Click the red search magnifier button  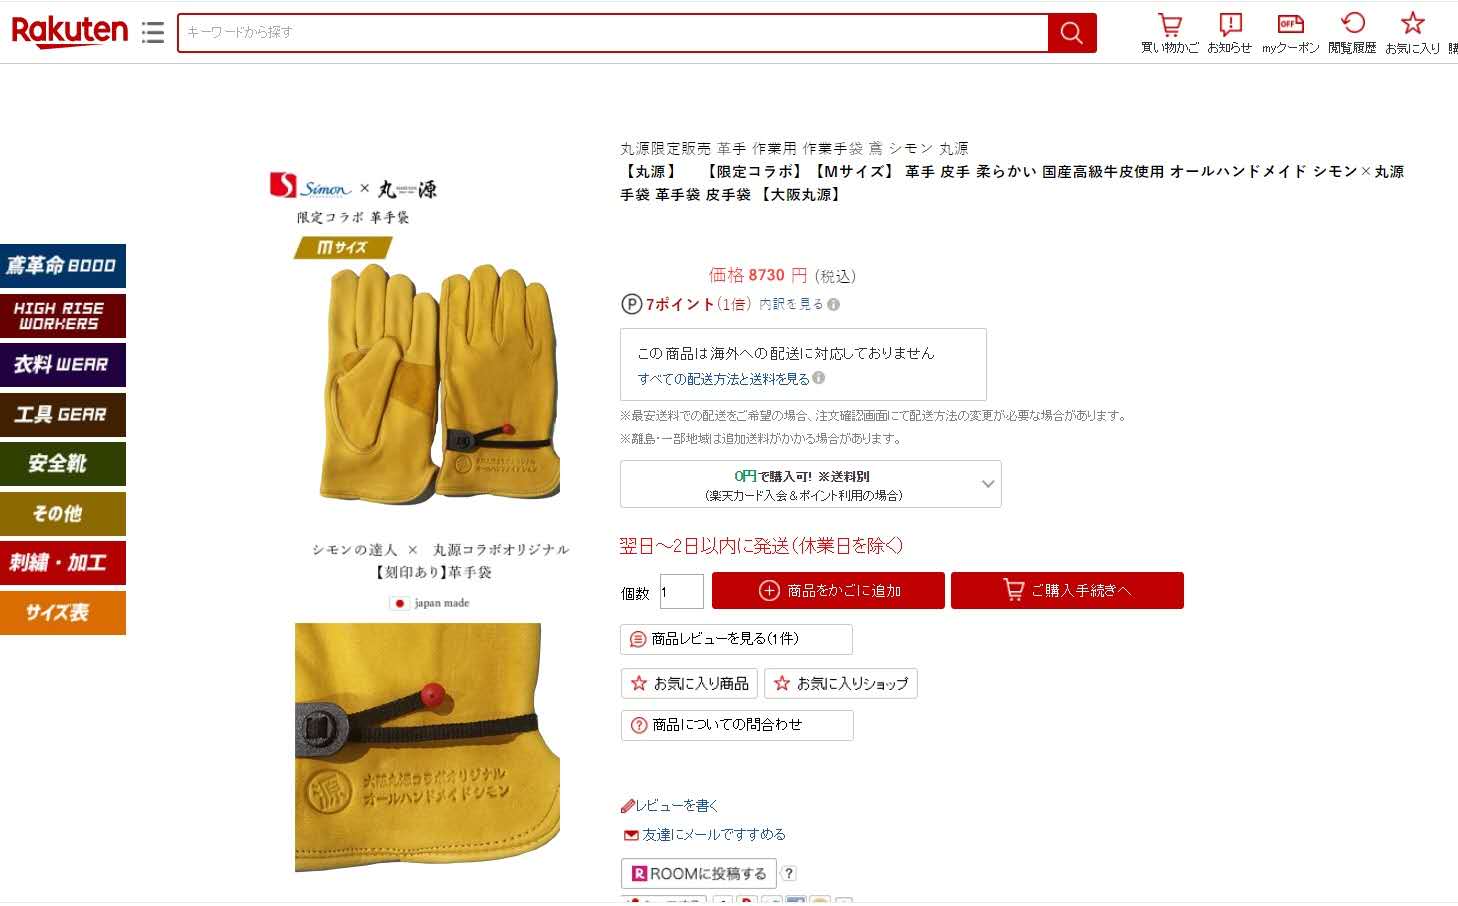coord(1072,33)
